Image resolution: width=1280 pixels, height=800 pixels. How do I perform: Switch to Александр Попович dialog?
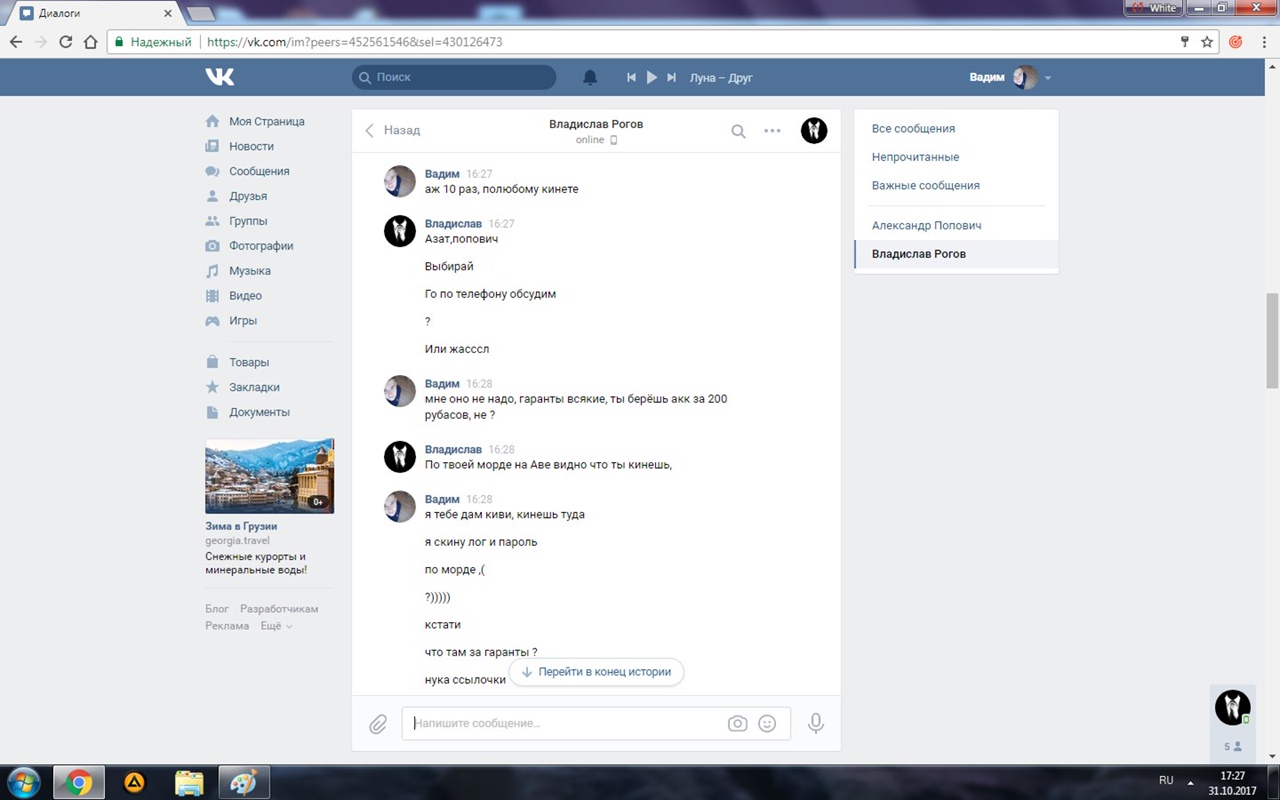pos(926,226)
